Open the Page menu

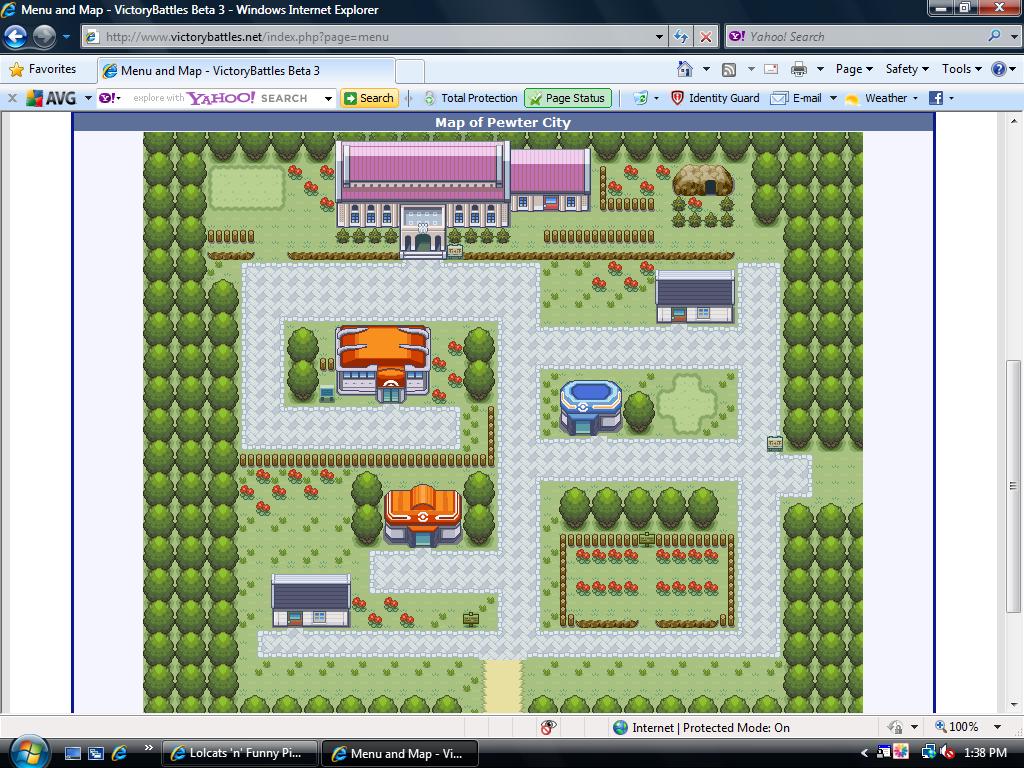(x=854, y=69)
